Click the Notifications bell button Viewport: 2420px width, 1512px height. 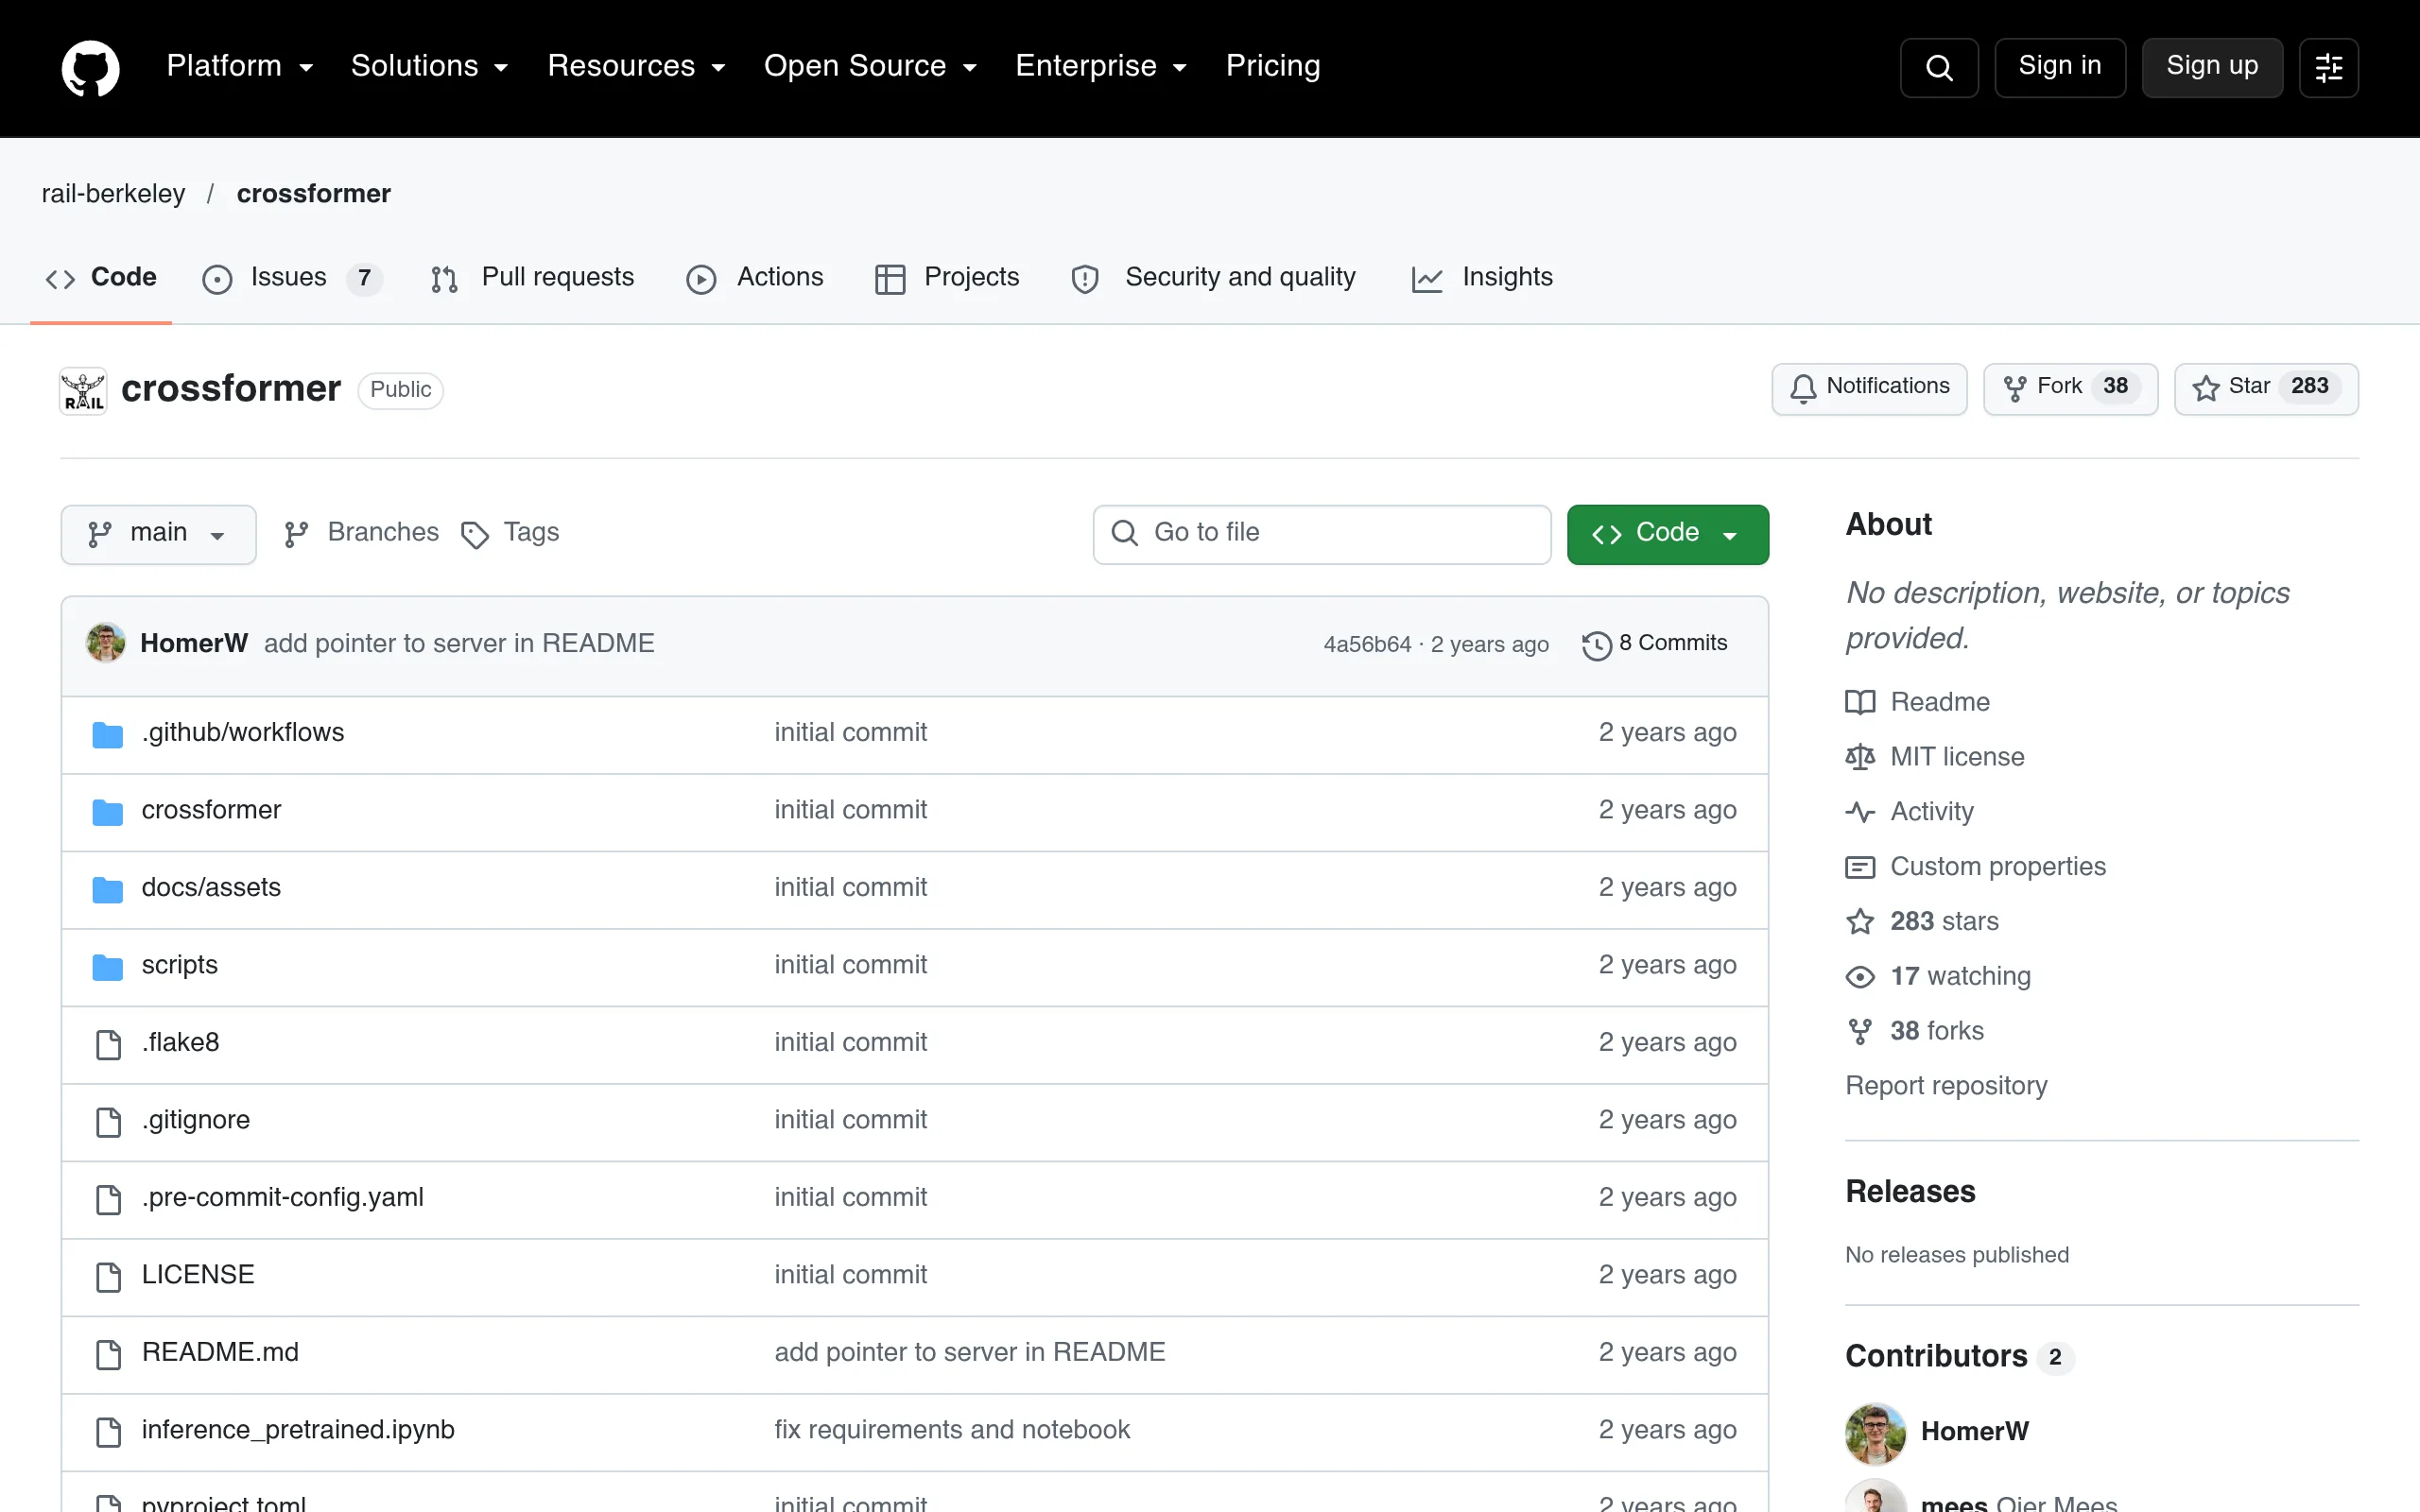[x=1869, y=388]
